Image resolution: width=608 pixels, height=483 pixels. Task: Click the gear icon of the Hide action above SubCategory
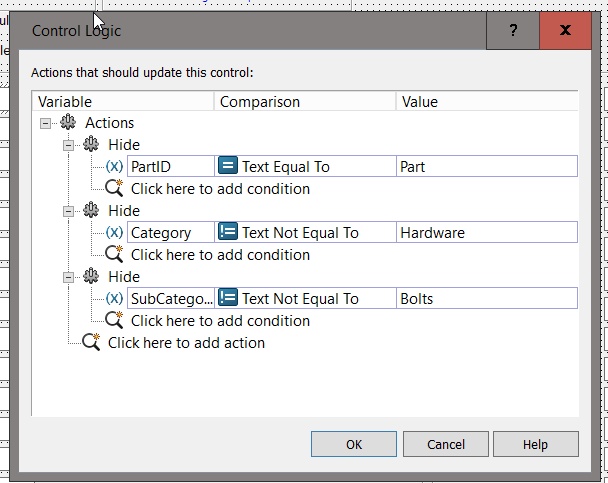[91, 276]
